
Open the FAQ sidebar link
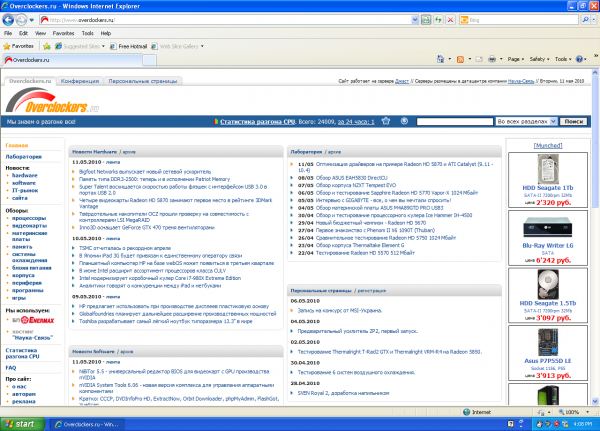11,368
